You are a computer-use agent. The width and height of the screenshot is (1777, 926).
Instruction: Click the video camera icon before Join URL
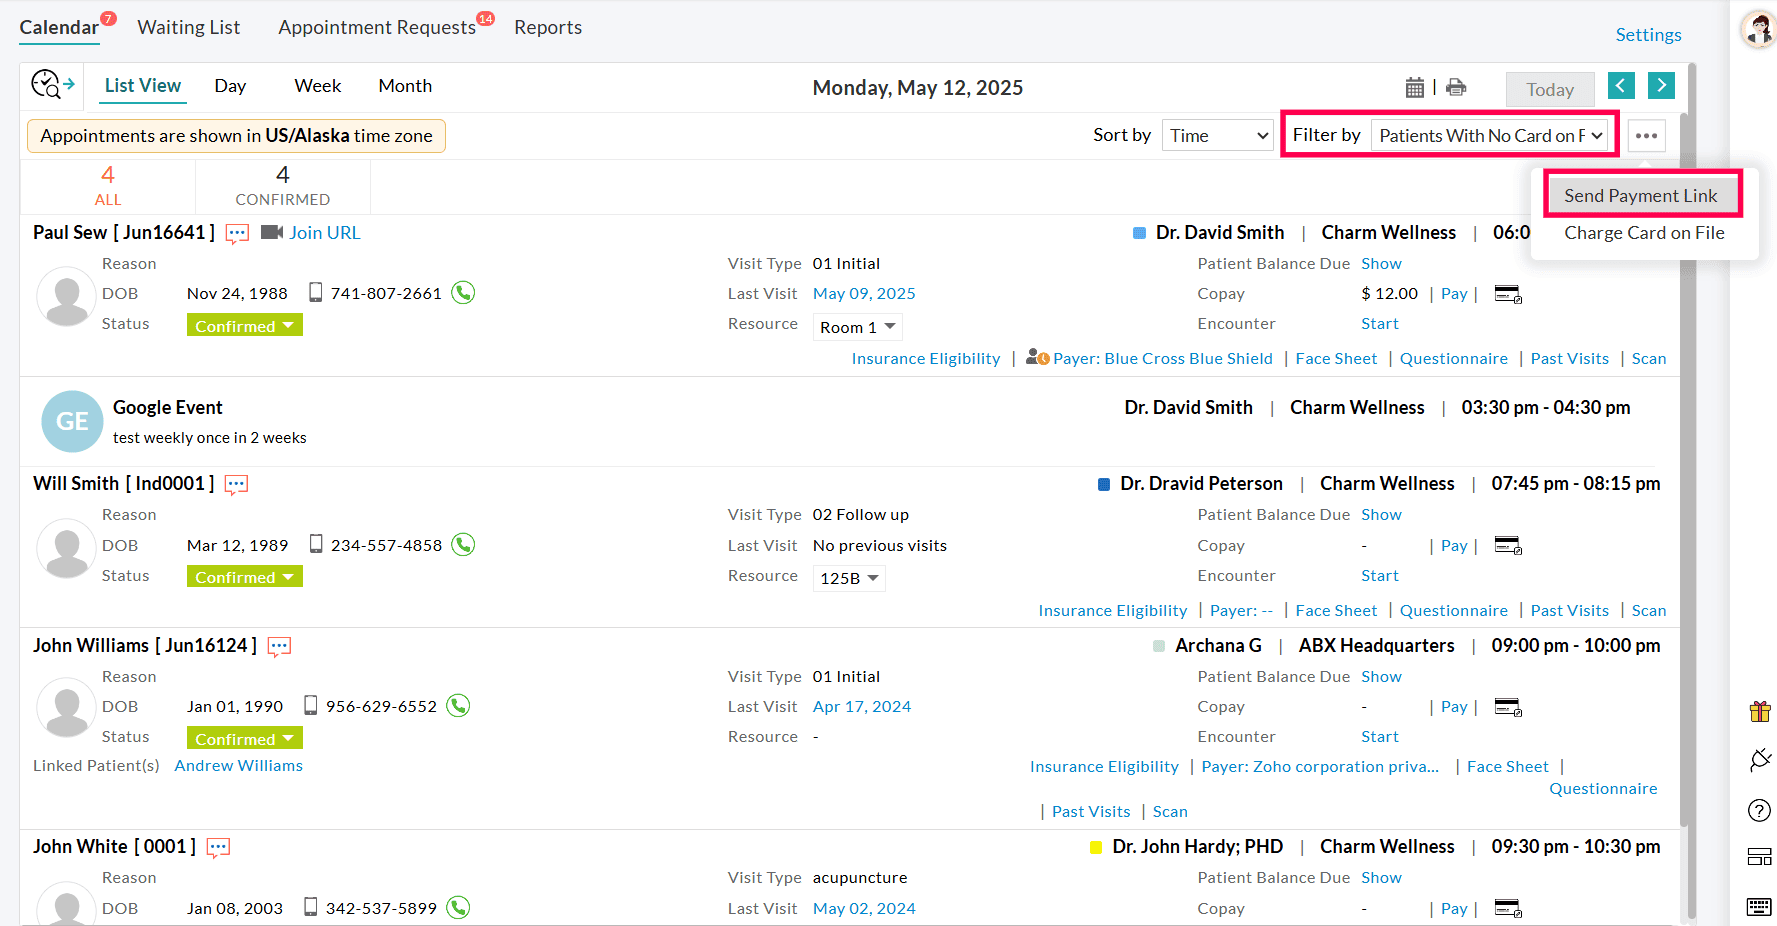(270, 232)
